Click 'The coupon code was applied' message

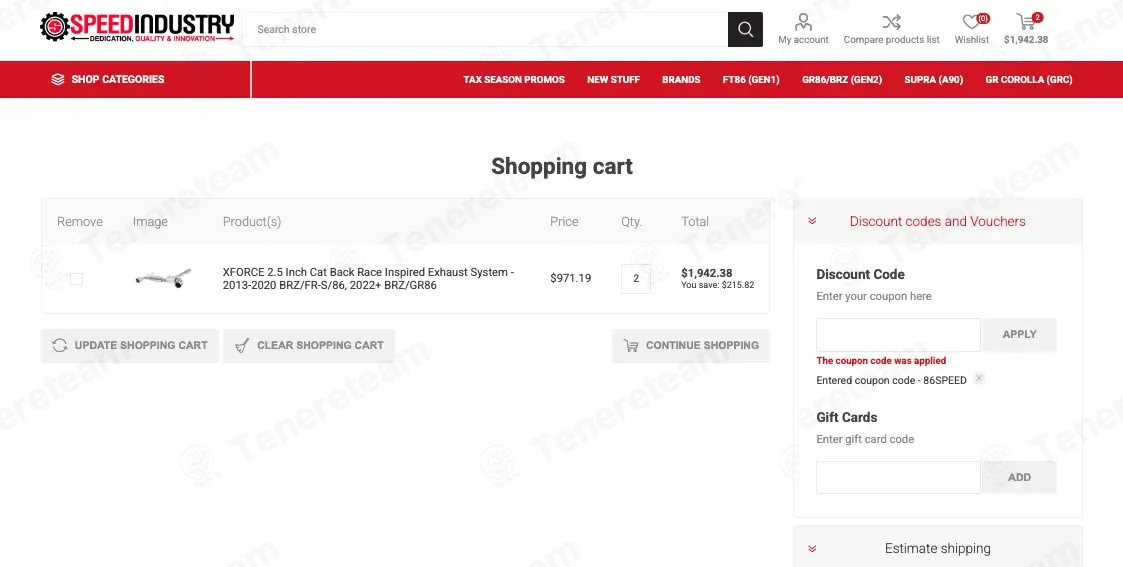(x=881, y=361)
